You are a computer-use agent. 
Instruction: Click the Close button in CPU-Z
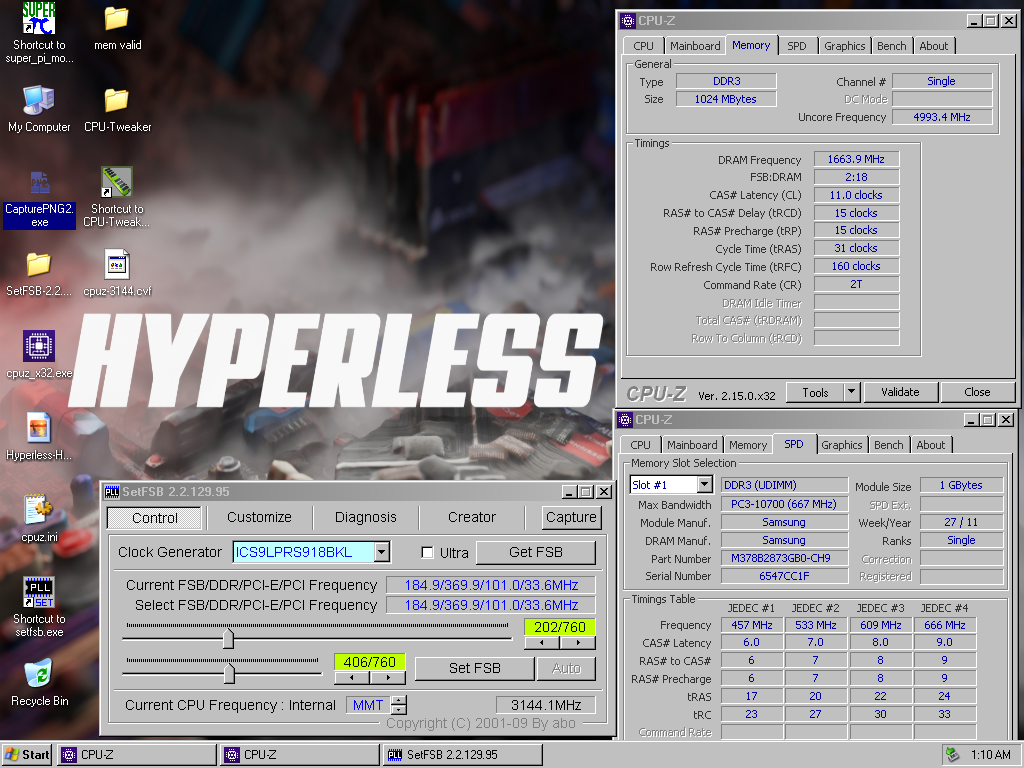point(977,392)
